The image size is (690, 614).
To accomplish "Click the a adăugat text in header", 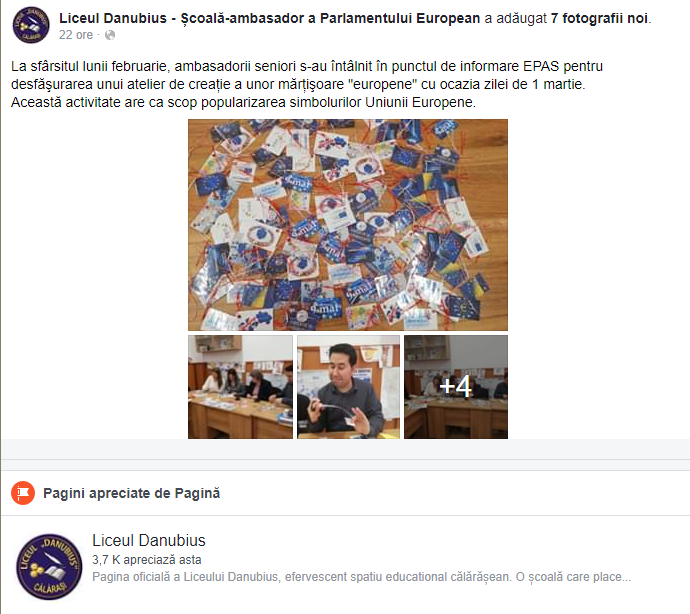I will [x=515, y=18].
